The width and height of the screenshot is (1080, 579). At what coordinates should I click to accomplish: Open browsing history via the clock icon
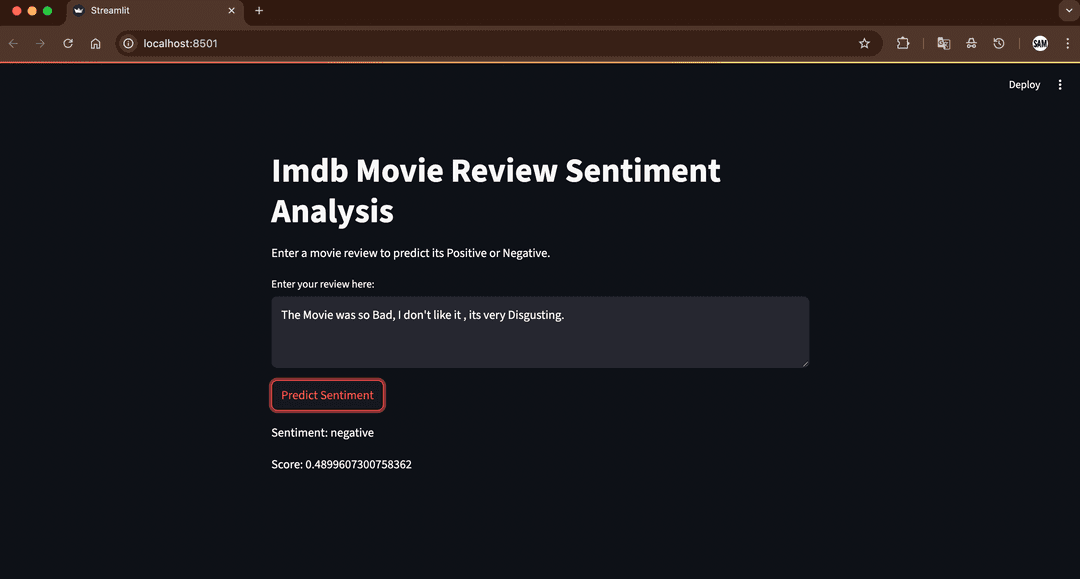click(x=999, y=43)
